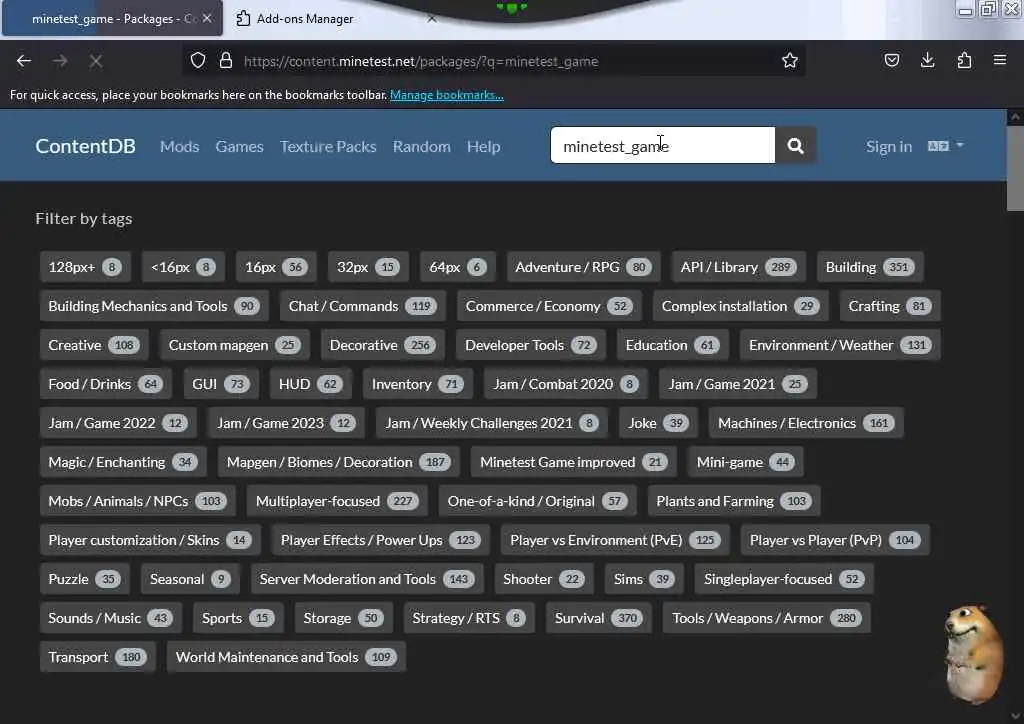Choose the Custom mapgen tag
This screenshot has height=724, width=1024.
(234, 345)
